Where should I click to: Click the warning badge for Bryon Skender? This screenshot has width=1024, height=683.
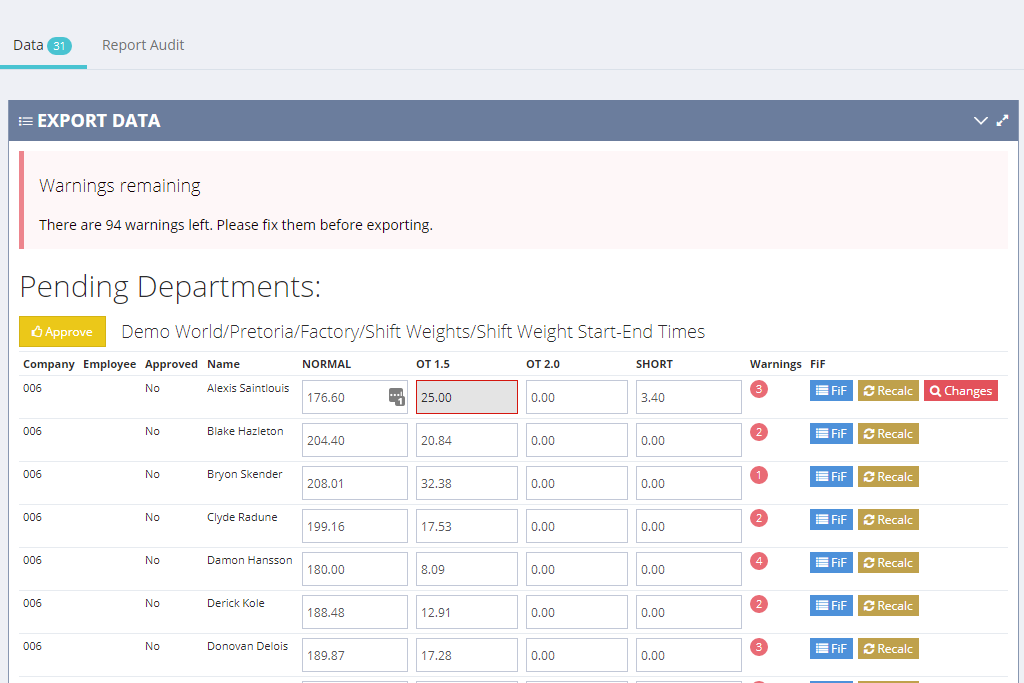point(759,475)
